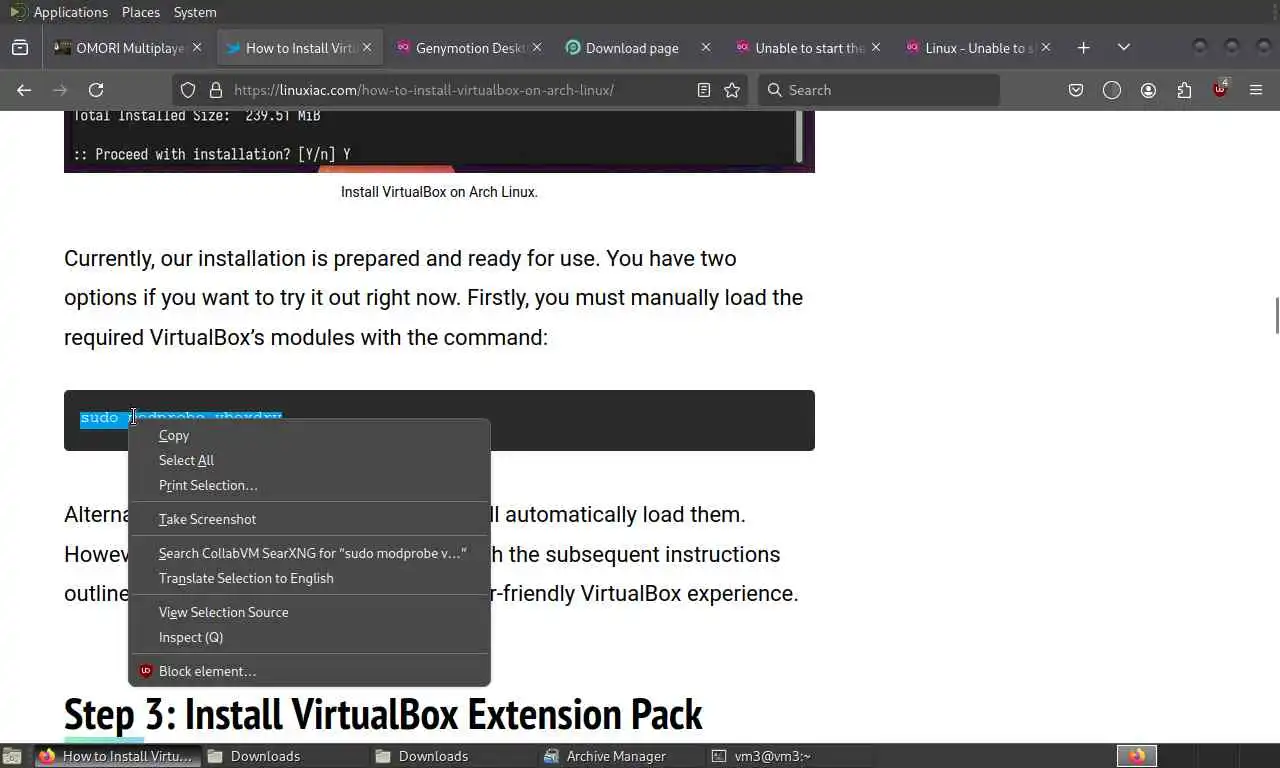Click the Search box in the toolbar
This screenshot has height=768, width=1280.
pyautogui.click(x=879, y=90)
